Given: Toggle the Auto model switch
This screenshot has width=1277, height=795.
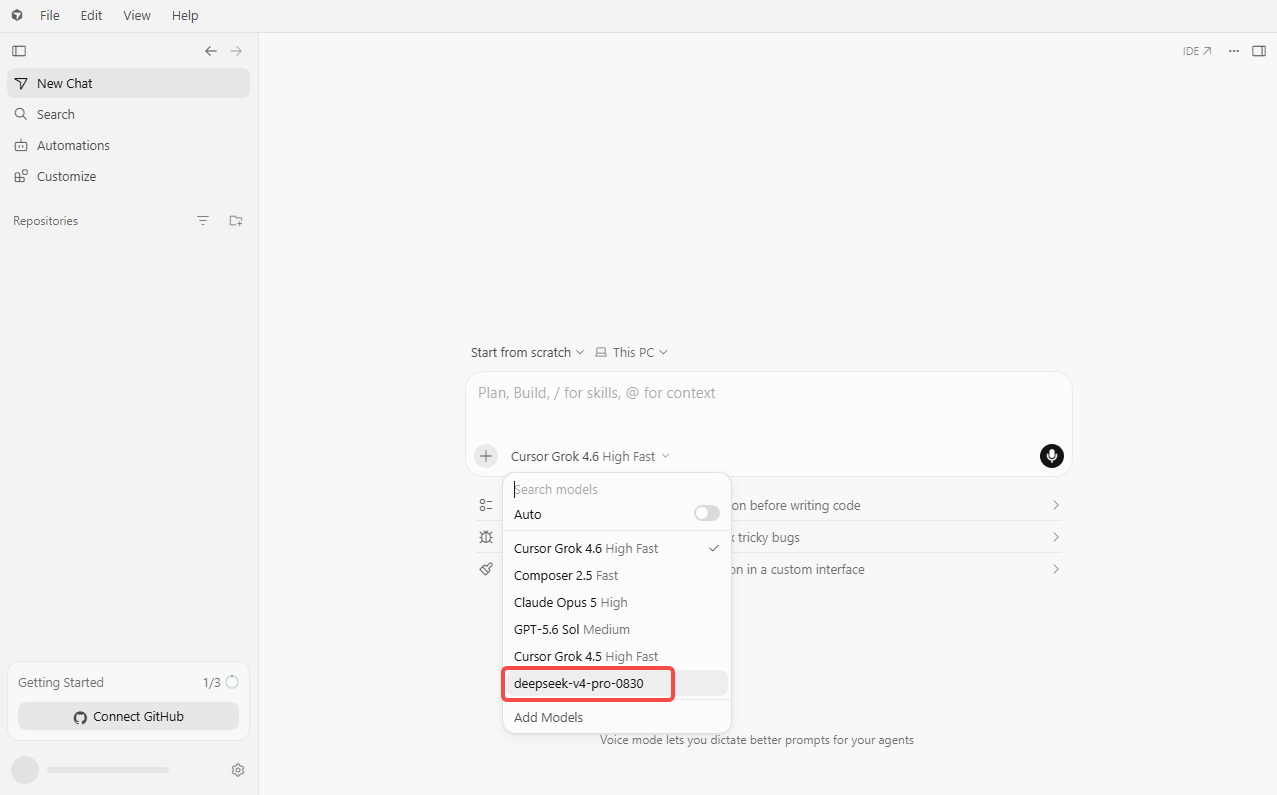Looking at the screenshot, I should click(707, 513).
